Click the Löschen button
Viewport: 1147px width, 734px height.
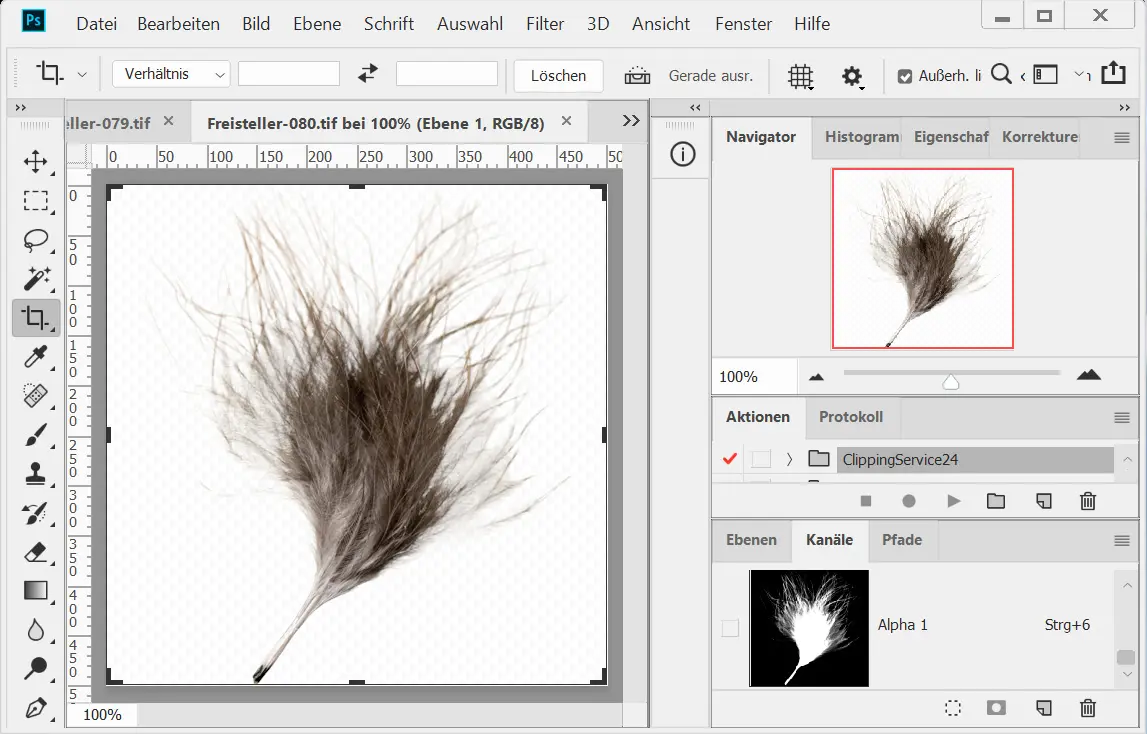[558, 75]
